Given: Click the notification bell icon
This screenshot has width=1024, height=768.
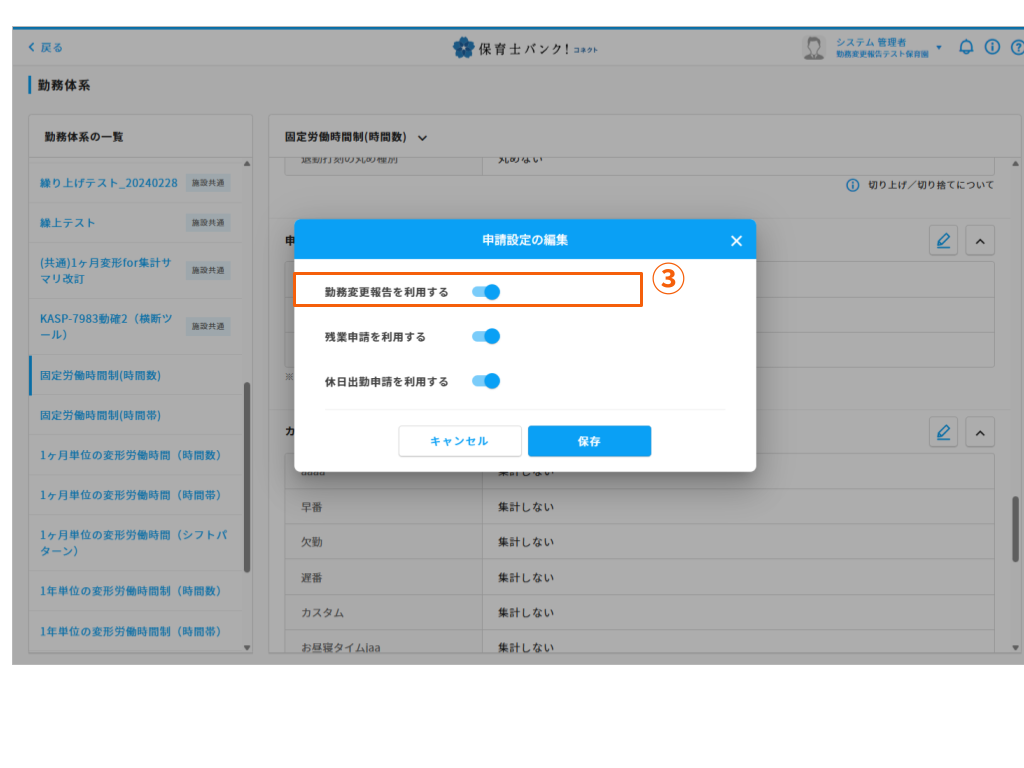Looking at the screenshot, I should click(966, 47).
